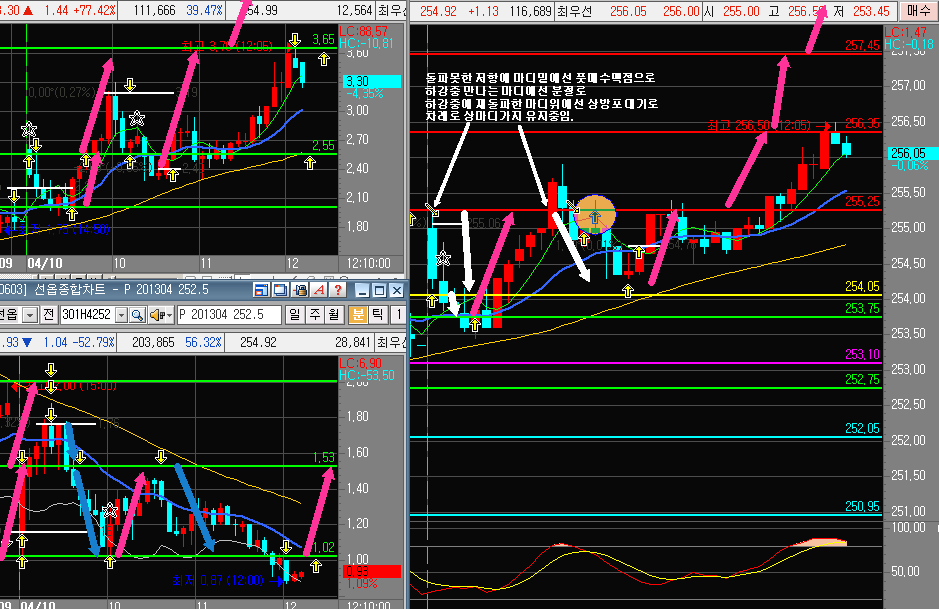Viewport: 939px width, 609px height.
Task: Click the green 1.02 level label
Action: click(x=323, y=547)
